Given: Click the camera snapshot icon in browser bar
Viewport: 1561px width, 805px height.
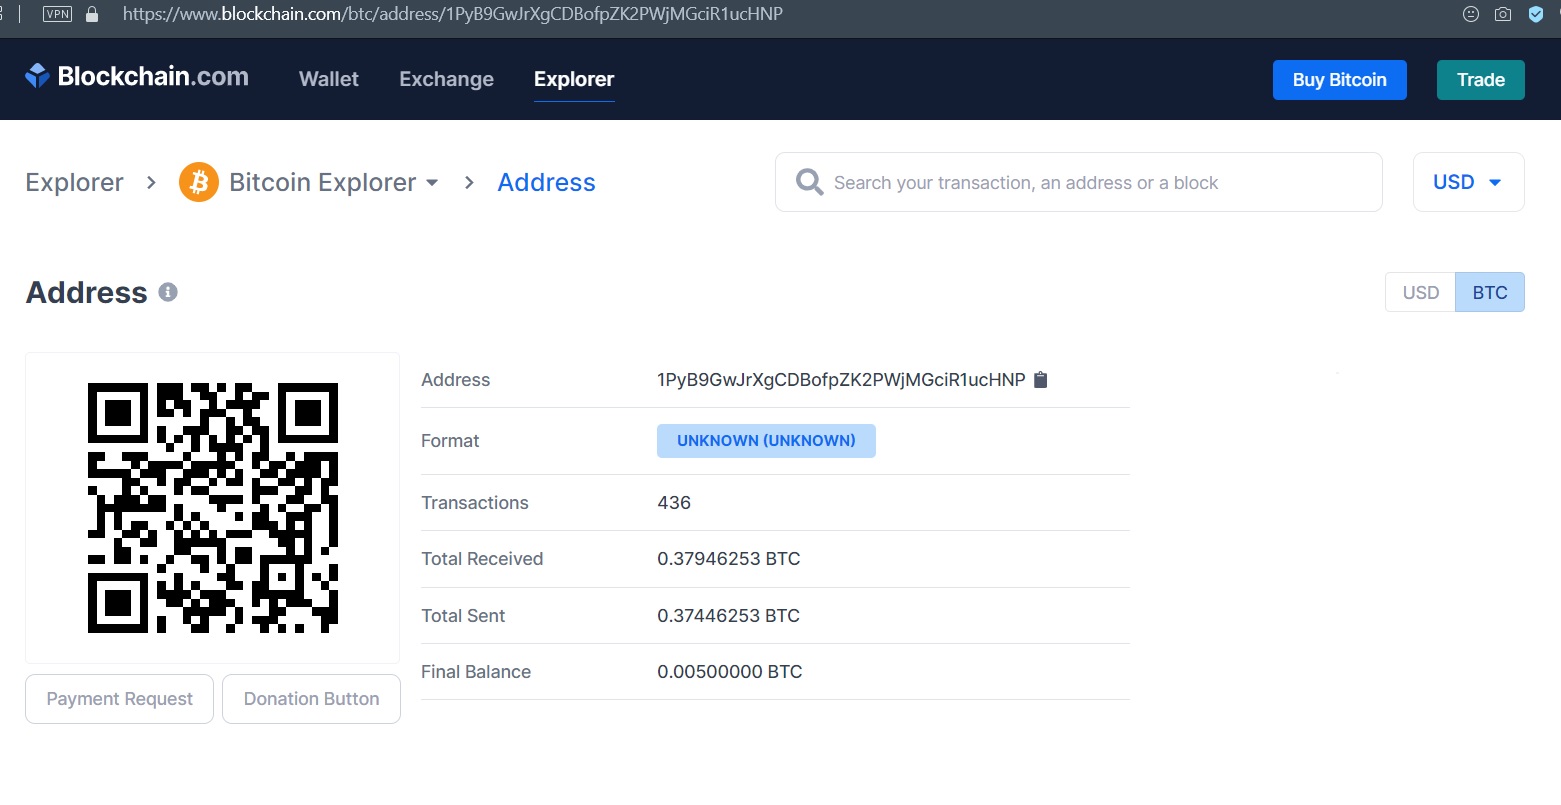Looking at the screenshot, I should pos(1502,14).
